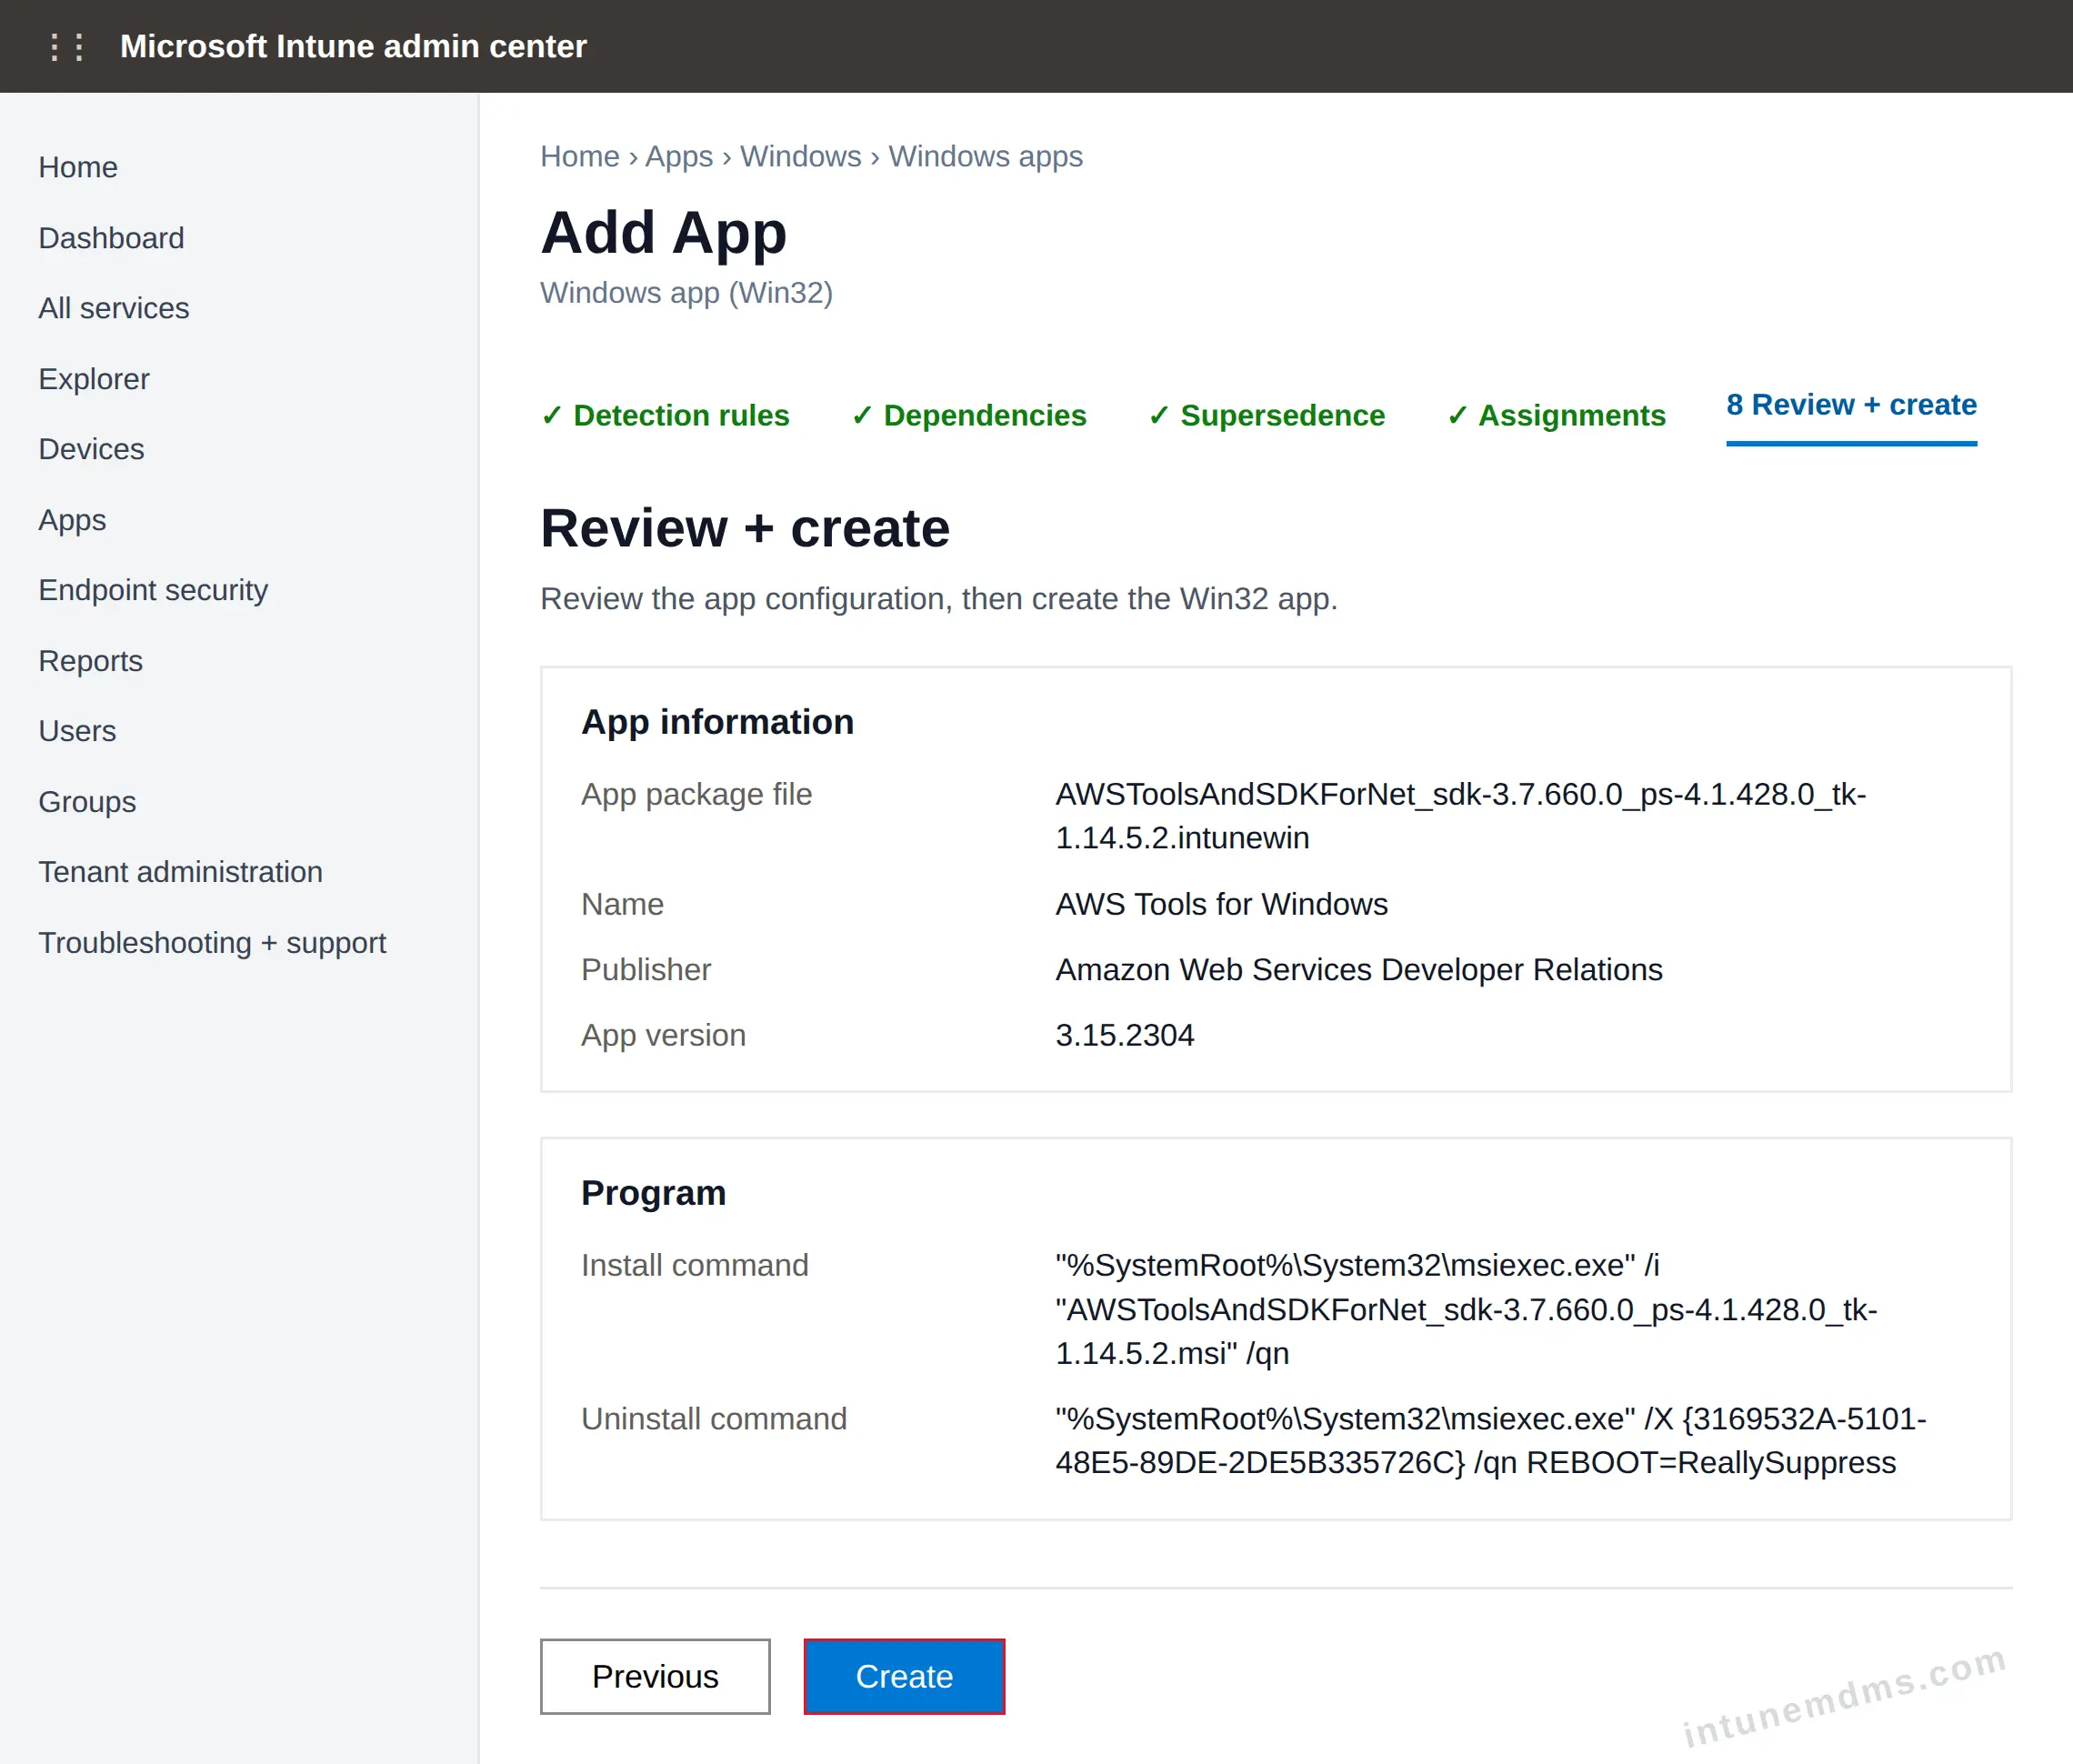Open Endpoint security in the sidebar
This screenshot has width=2073, height=1764.
click(x=153, y=590)
